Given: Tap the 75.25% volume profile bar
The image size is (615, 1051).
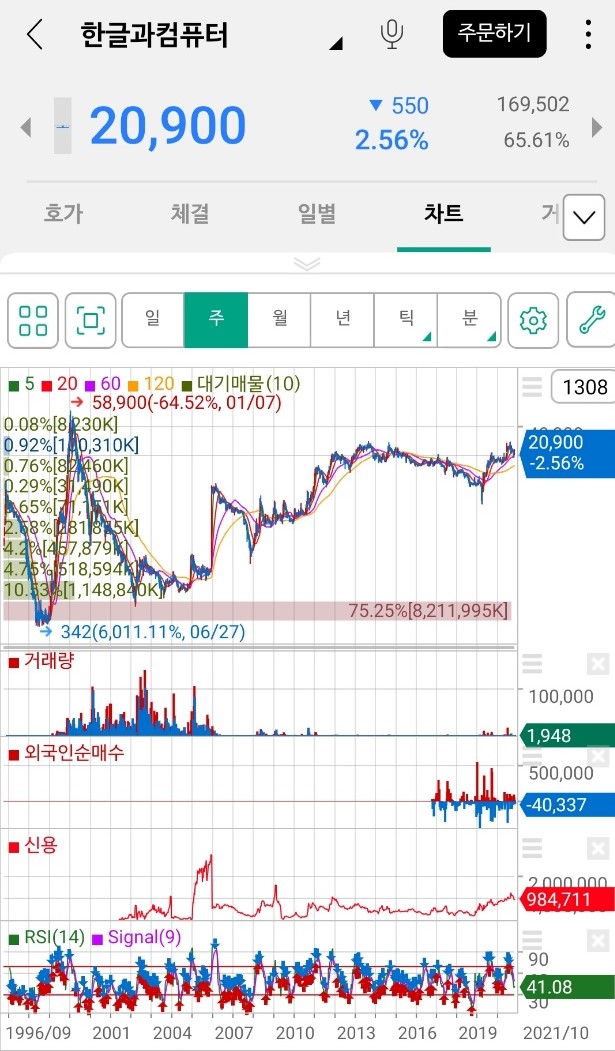Looking at the screenshot, I should [x=257, y=611].
